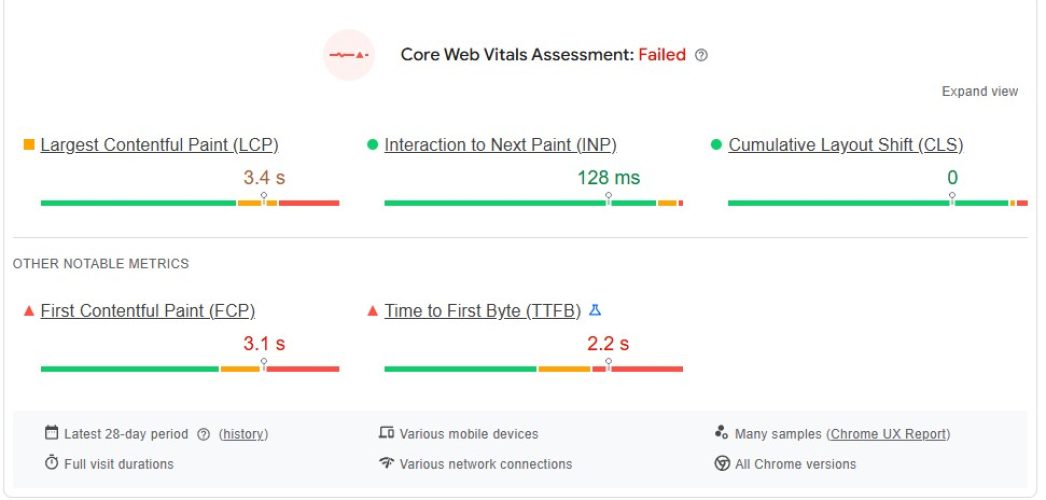1046x500 pixels.
Task: Click the mobile devices icon
Action: click(x=386, y=433)
